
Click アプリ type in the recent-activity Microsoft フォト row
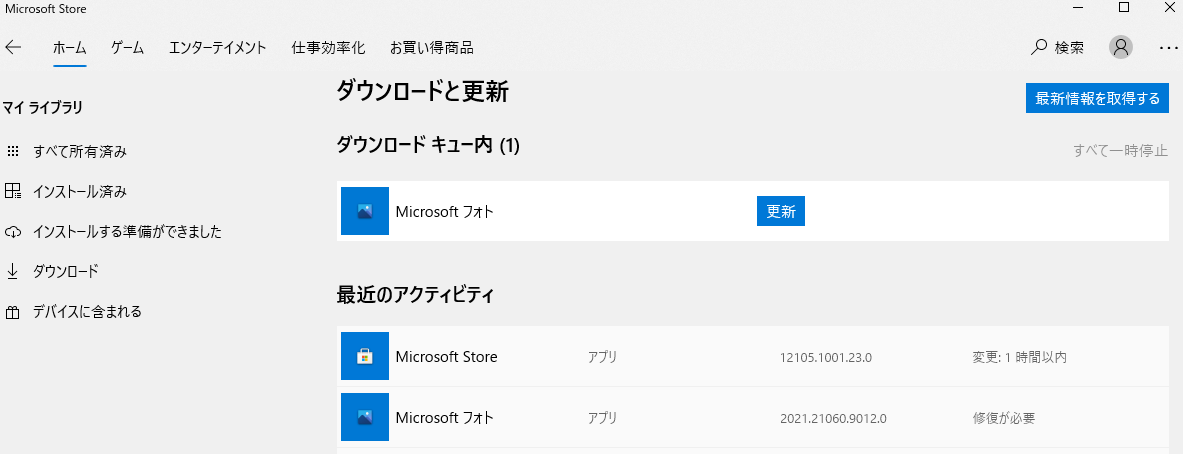[603, 418]
